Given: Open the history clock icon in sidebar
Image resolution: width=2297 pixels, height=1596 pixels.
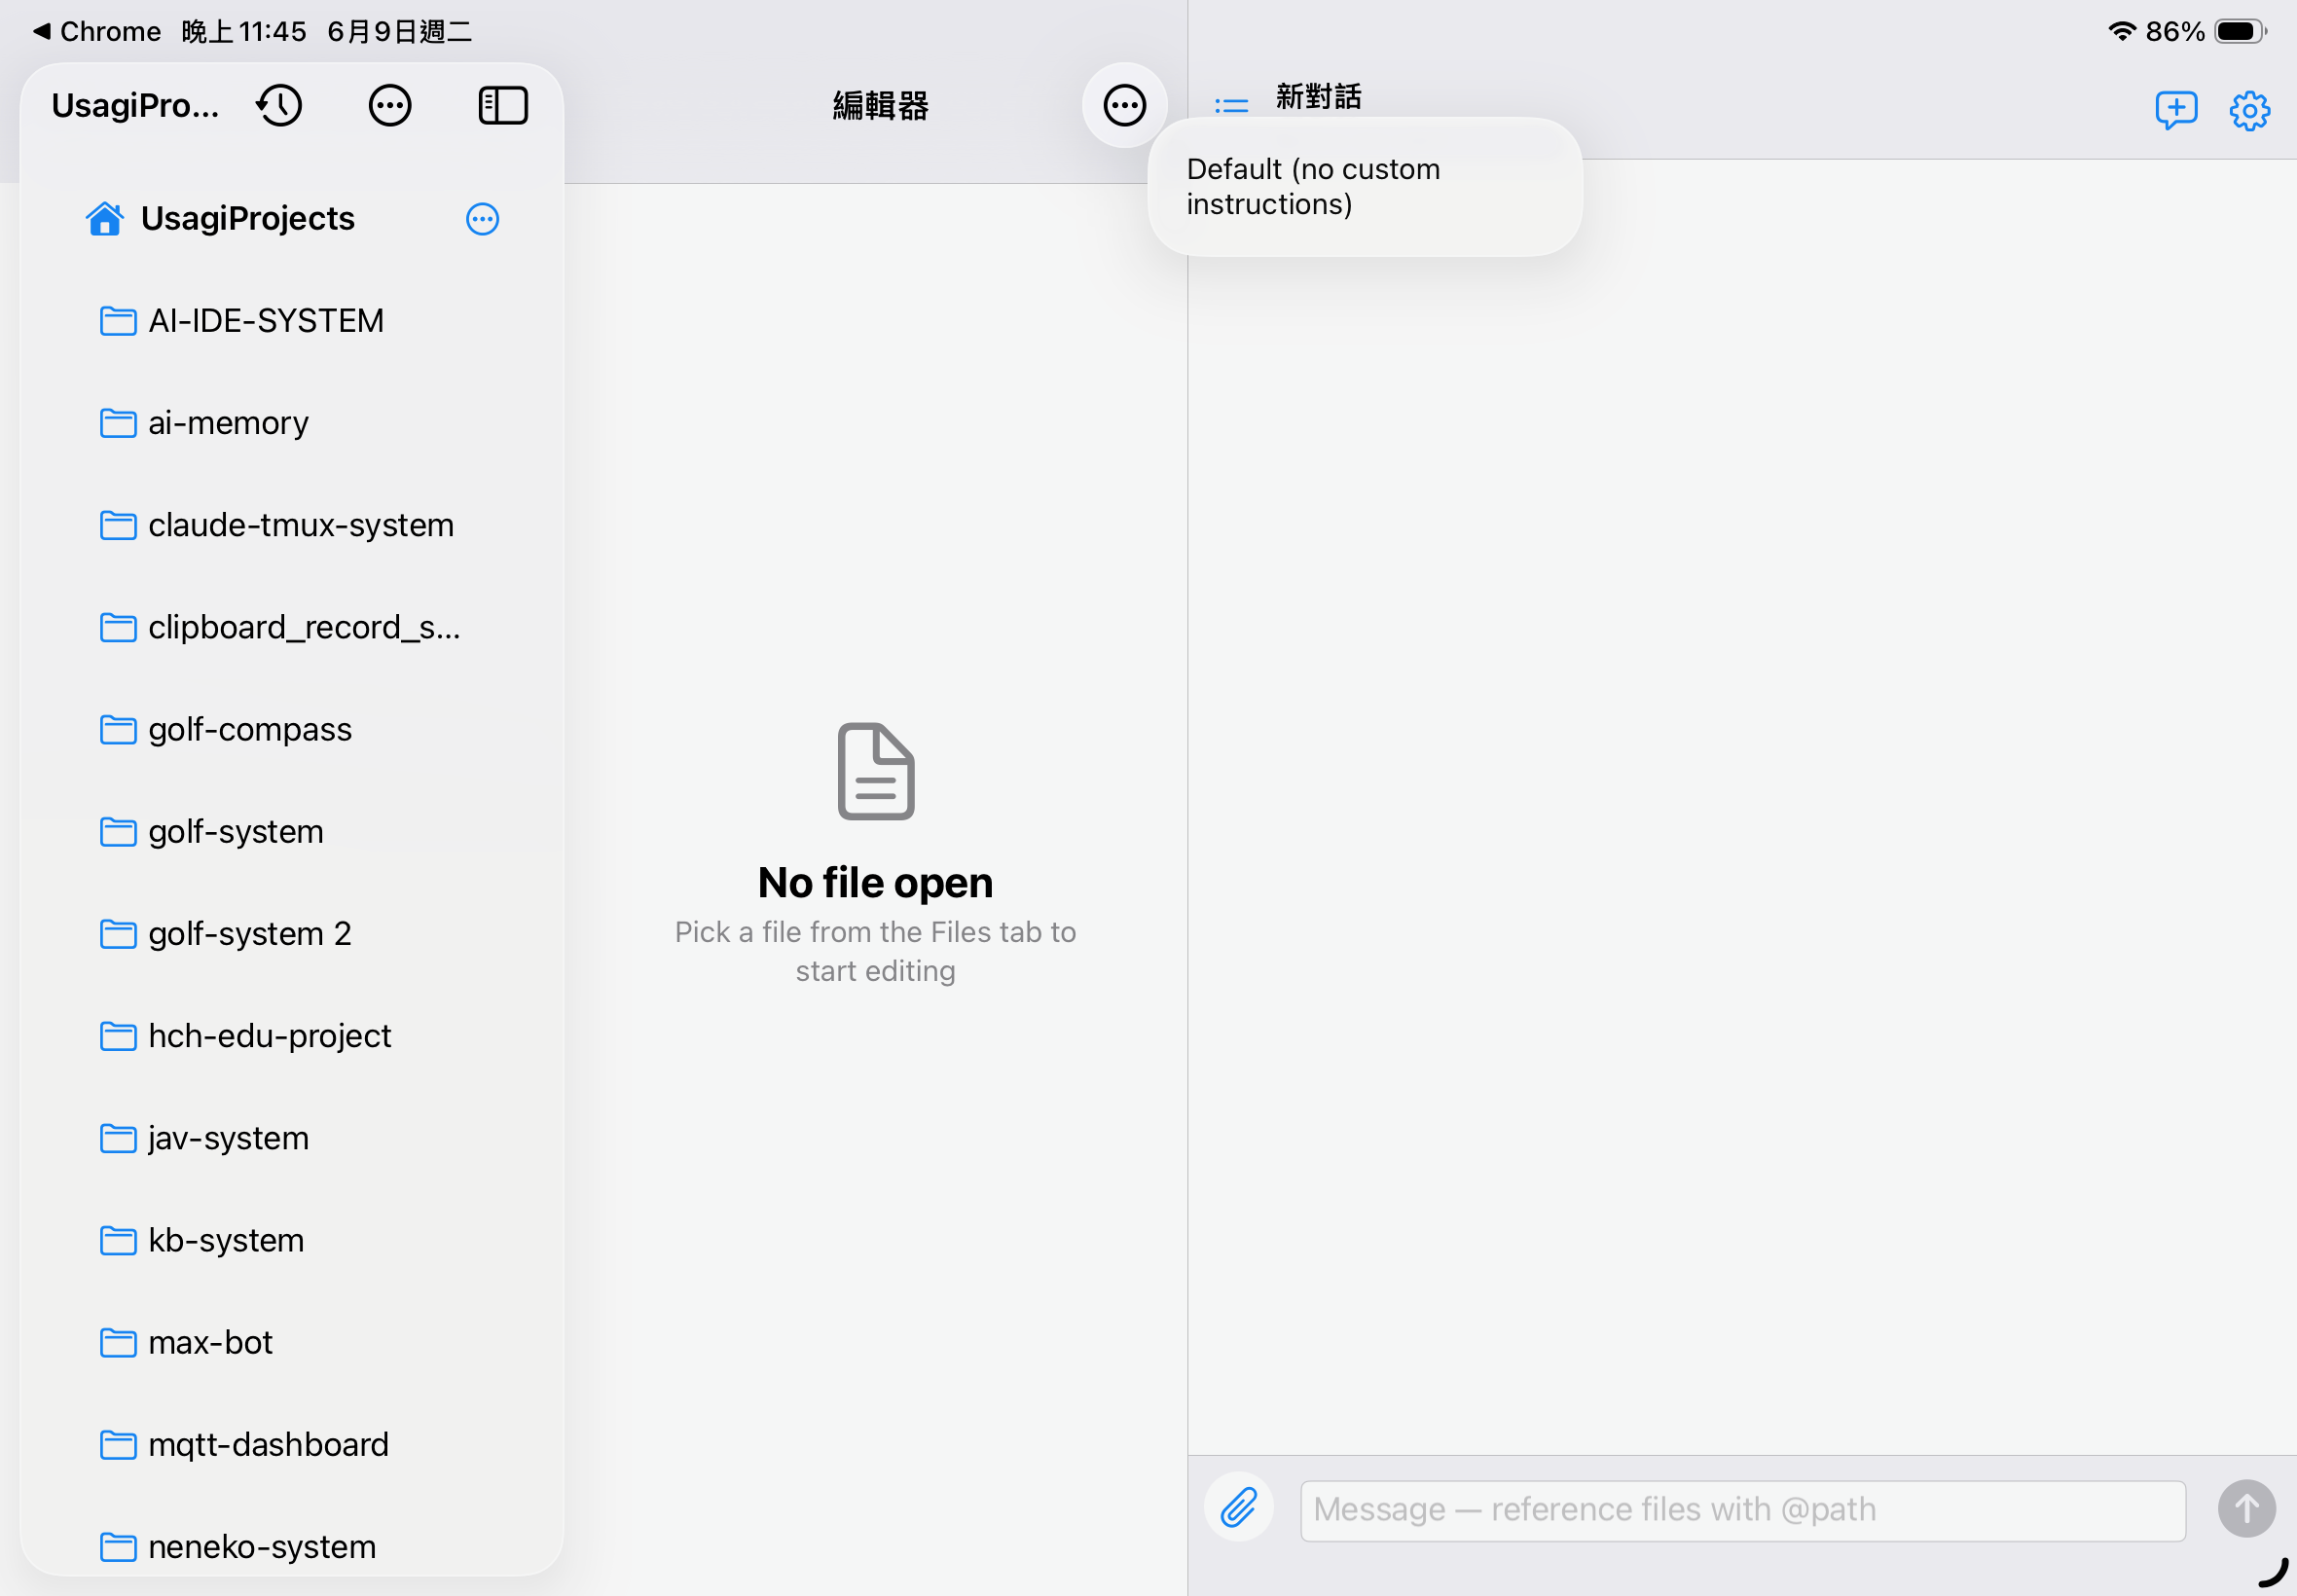Looking at the screenshot, I should click(279, 105).
